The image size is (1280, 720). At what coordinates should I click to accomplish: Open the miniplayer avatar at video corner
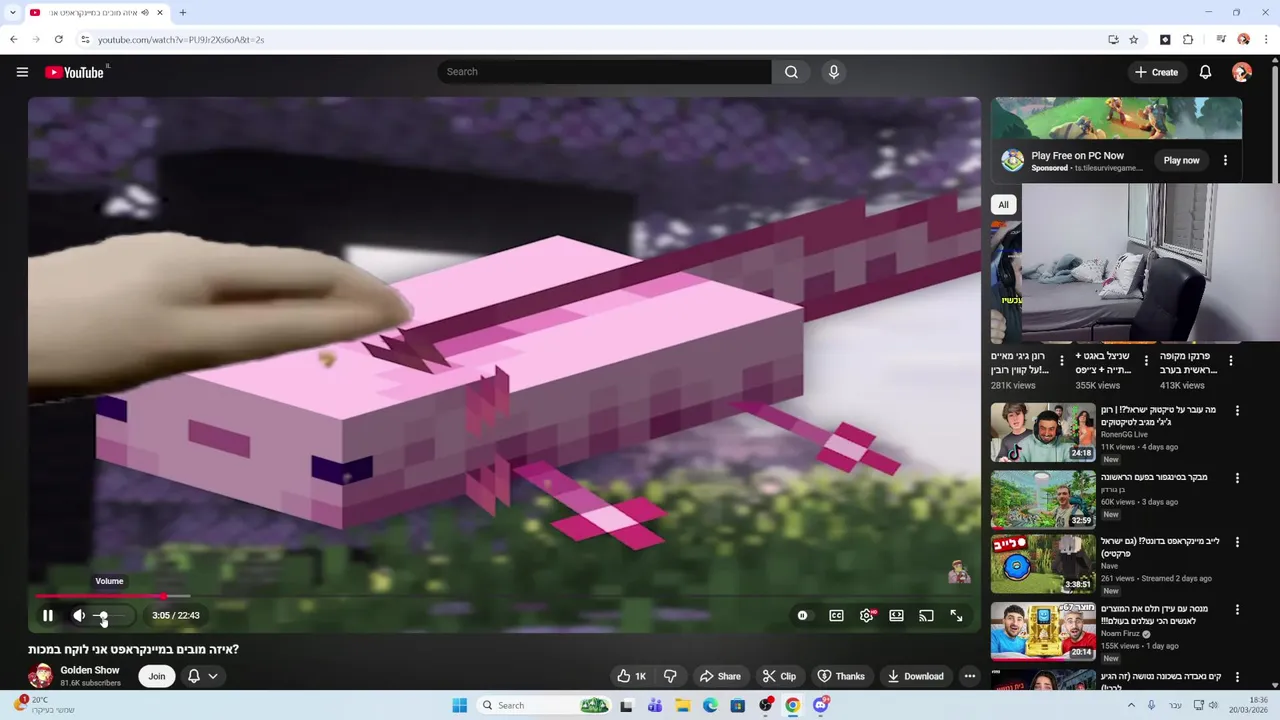959,573
